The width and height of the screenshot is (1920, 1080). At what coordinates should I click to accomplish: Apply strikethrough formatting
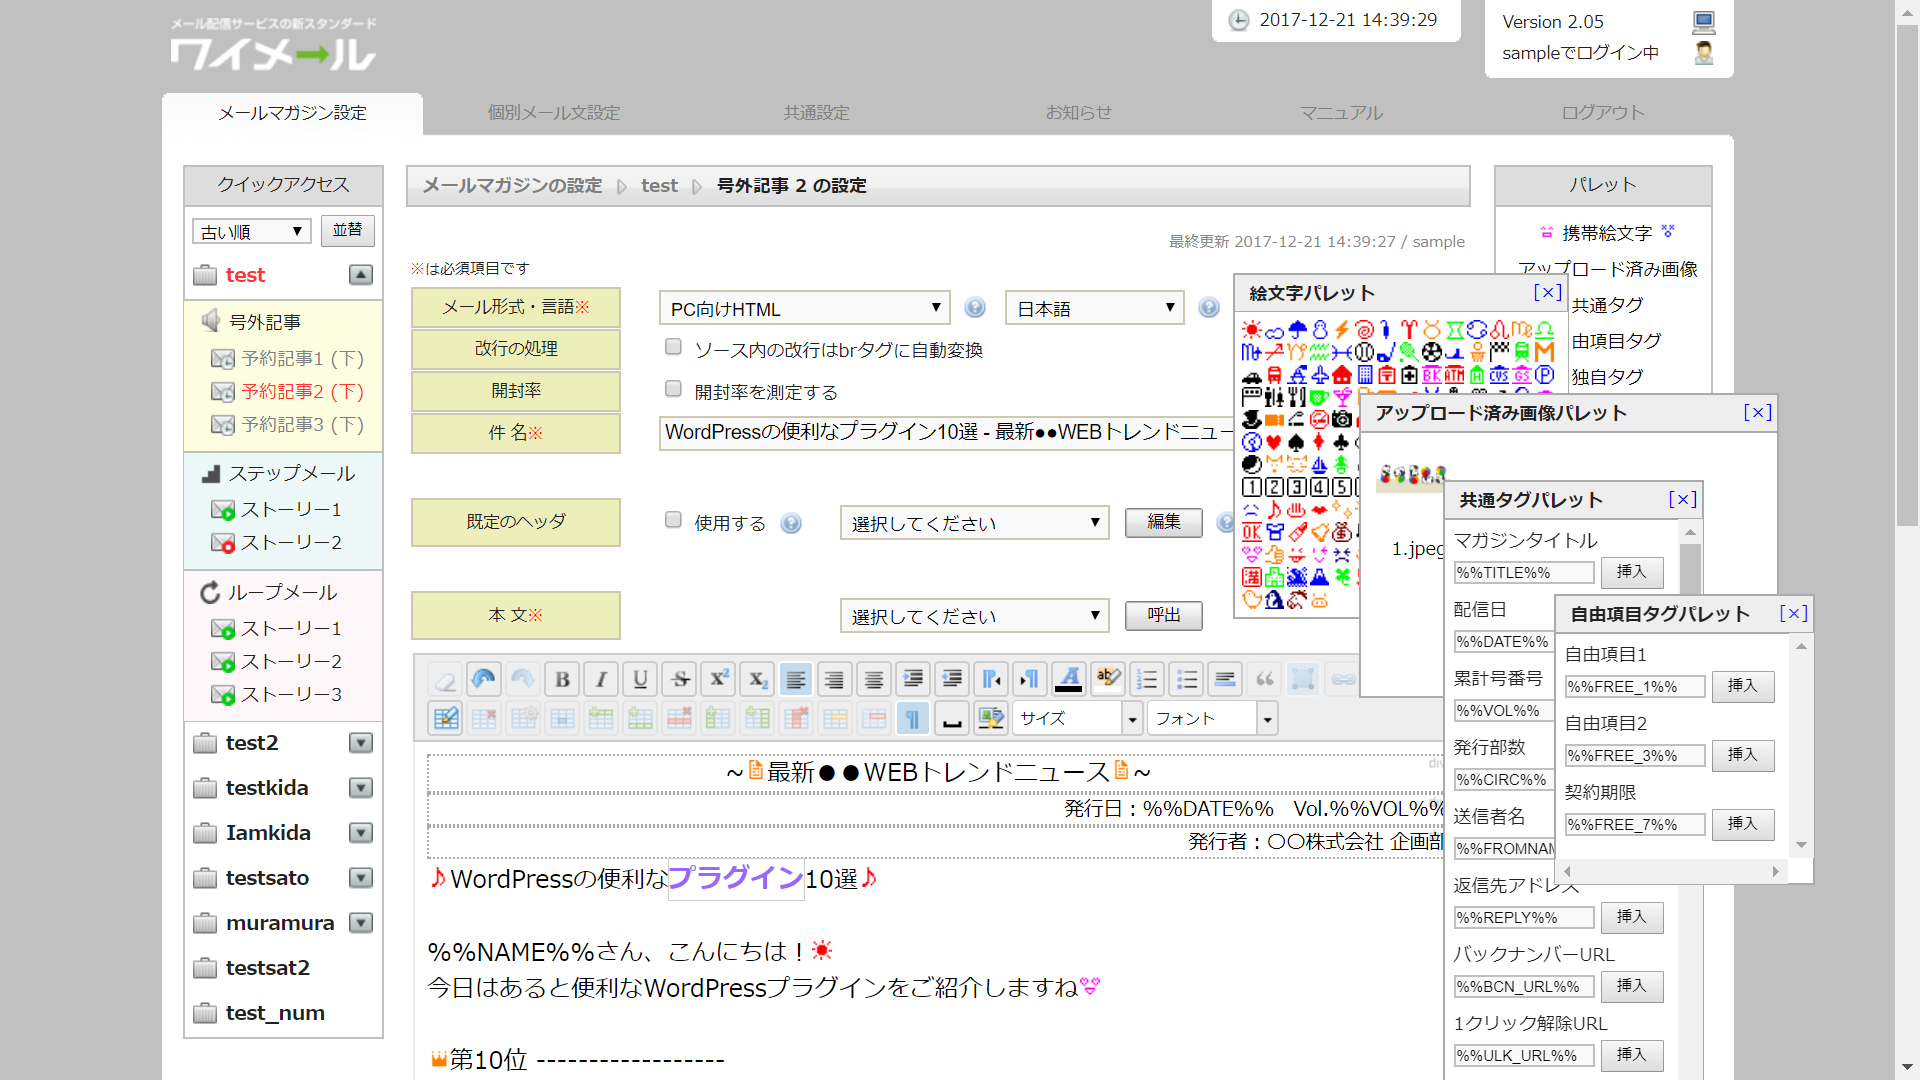coord(679,678)
